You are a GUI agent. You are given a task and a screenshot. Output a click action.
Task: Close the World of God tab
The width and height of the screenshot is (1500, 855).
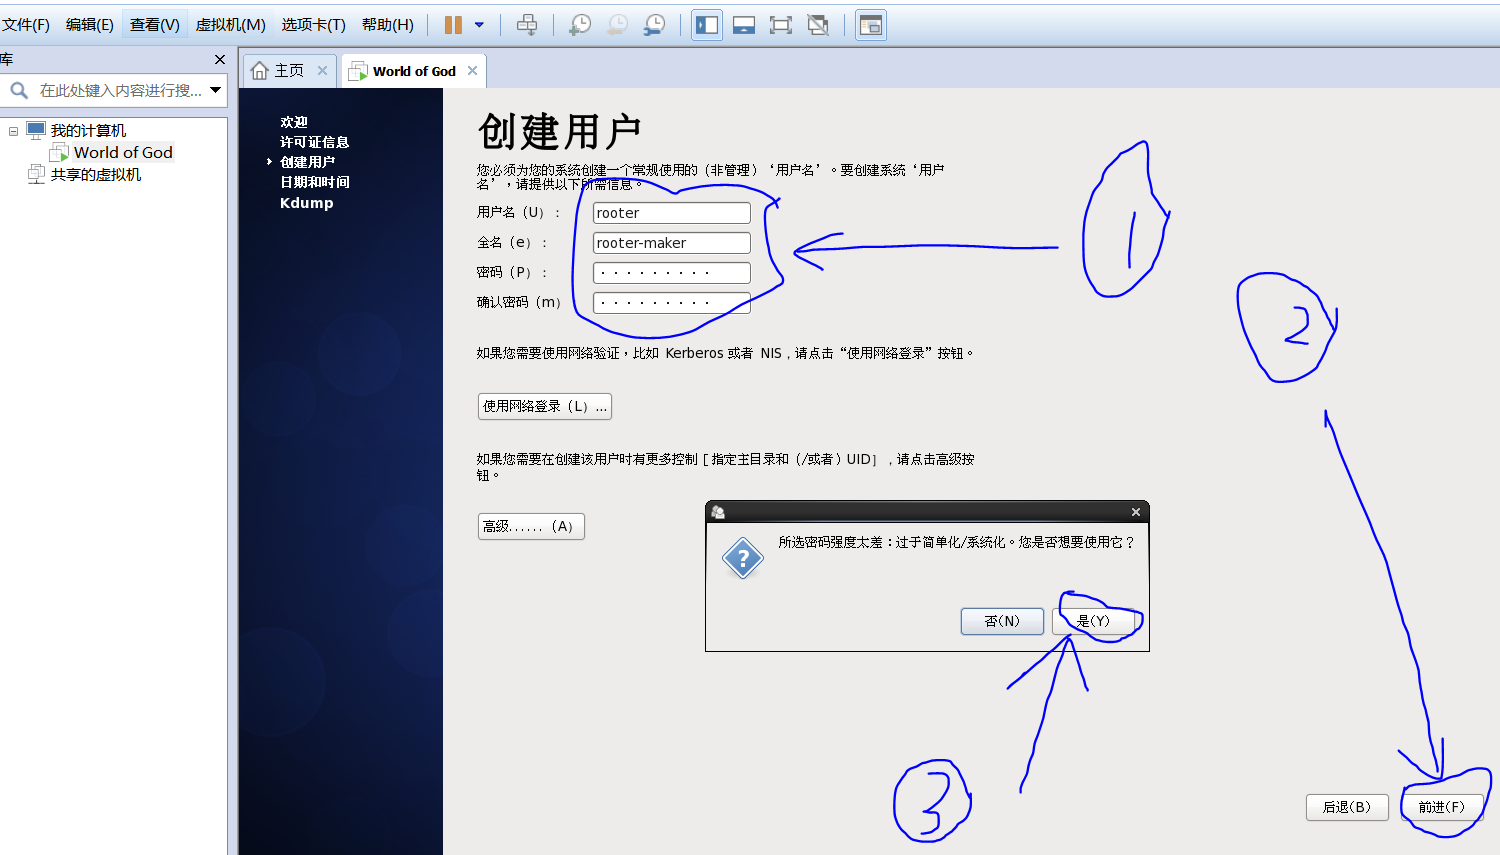[x=472, y=70]
